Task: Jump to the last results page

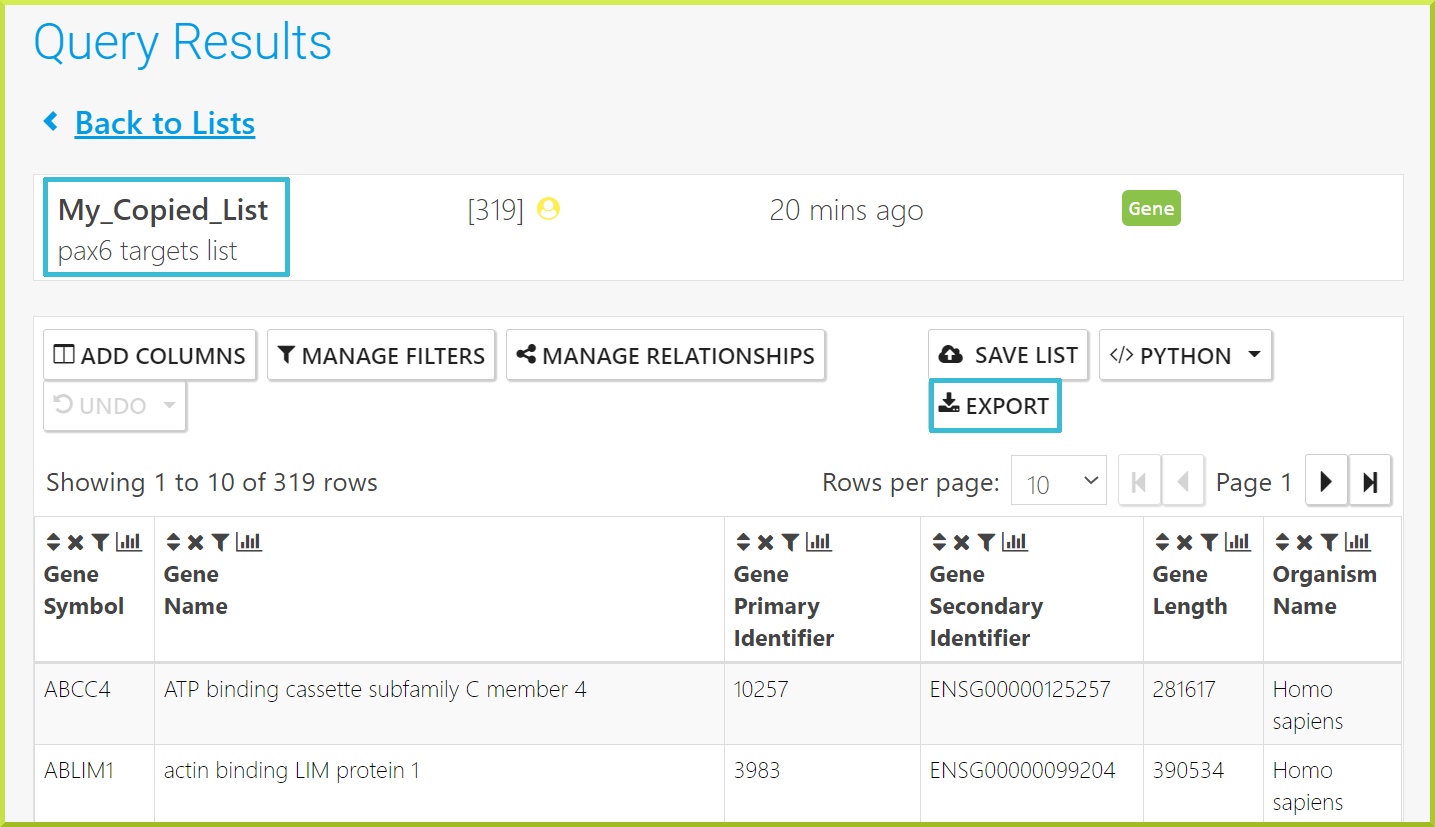Action: coord(1370,481)
